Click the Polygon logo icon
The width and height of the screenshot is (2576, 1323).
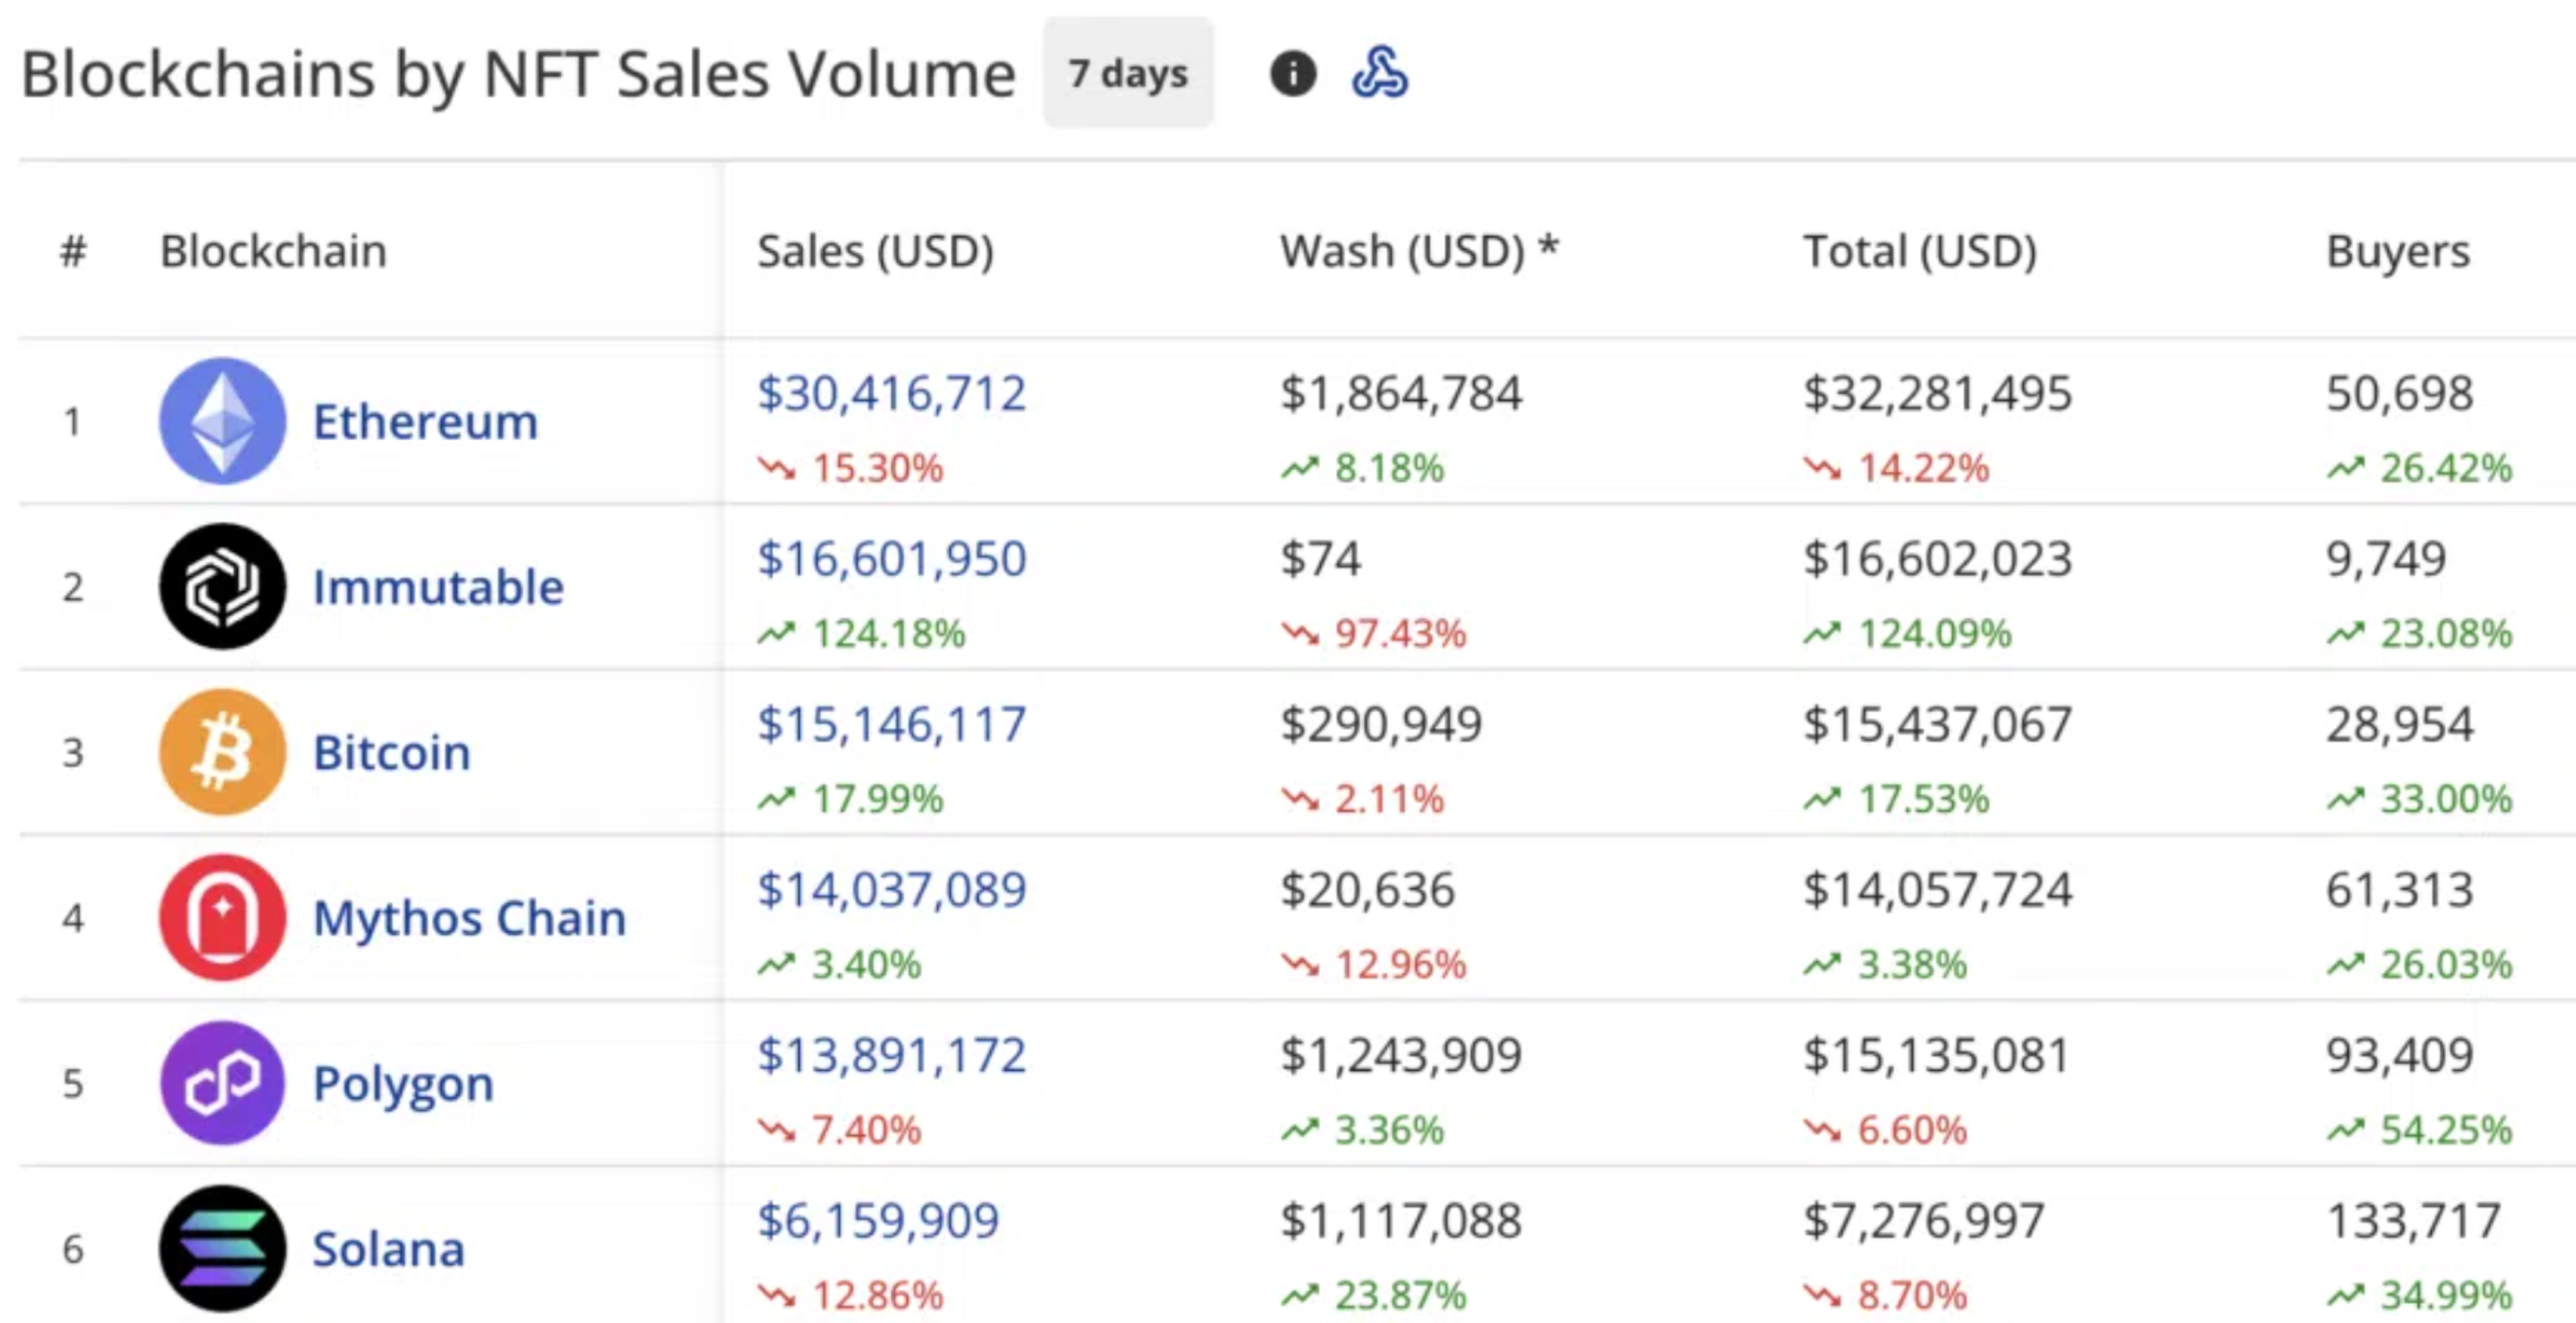pos(223,1083)
